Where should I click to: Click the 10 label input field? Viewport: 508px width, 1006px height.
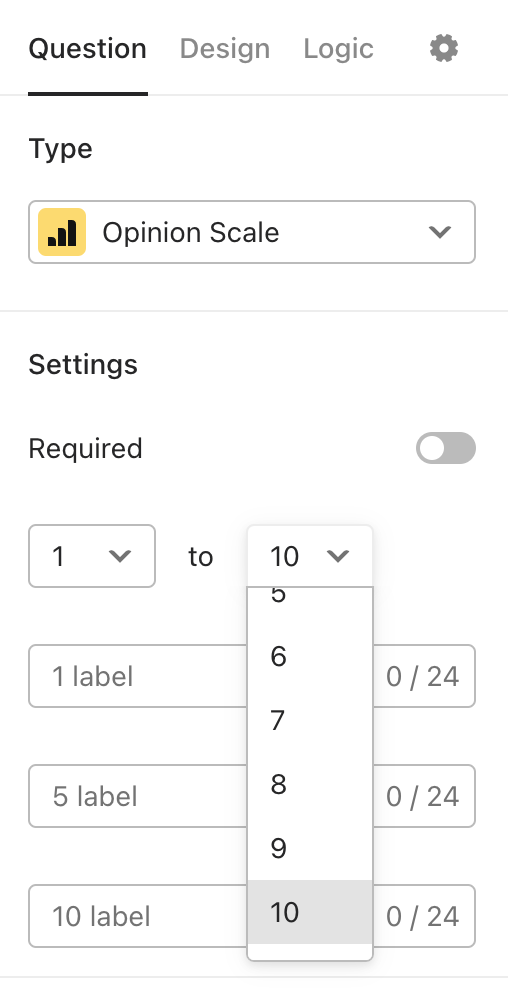[138, 916]
